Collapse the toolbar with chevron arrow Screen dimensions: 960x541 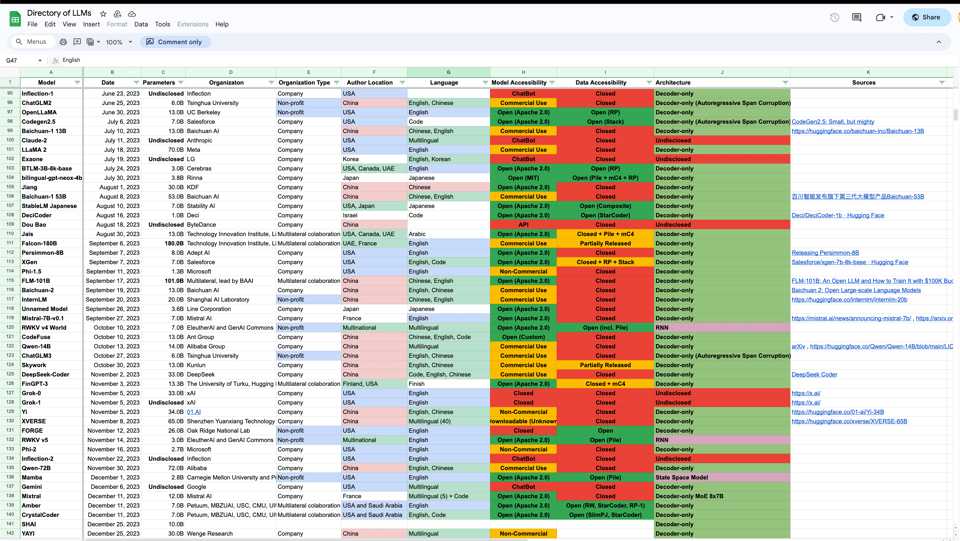click(938, 42)
